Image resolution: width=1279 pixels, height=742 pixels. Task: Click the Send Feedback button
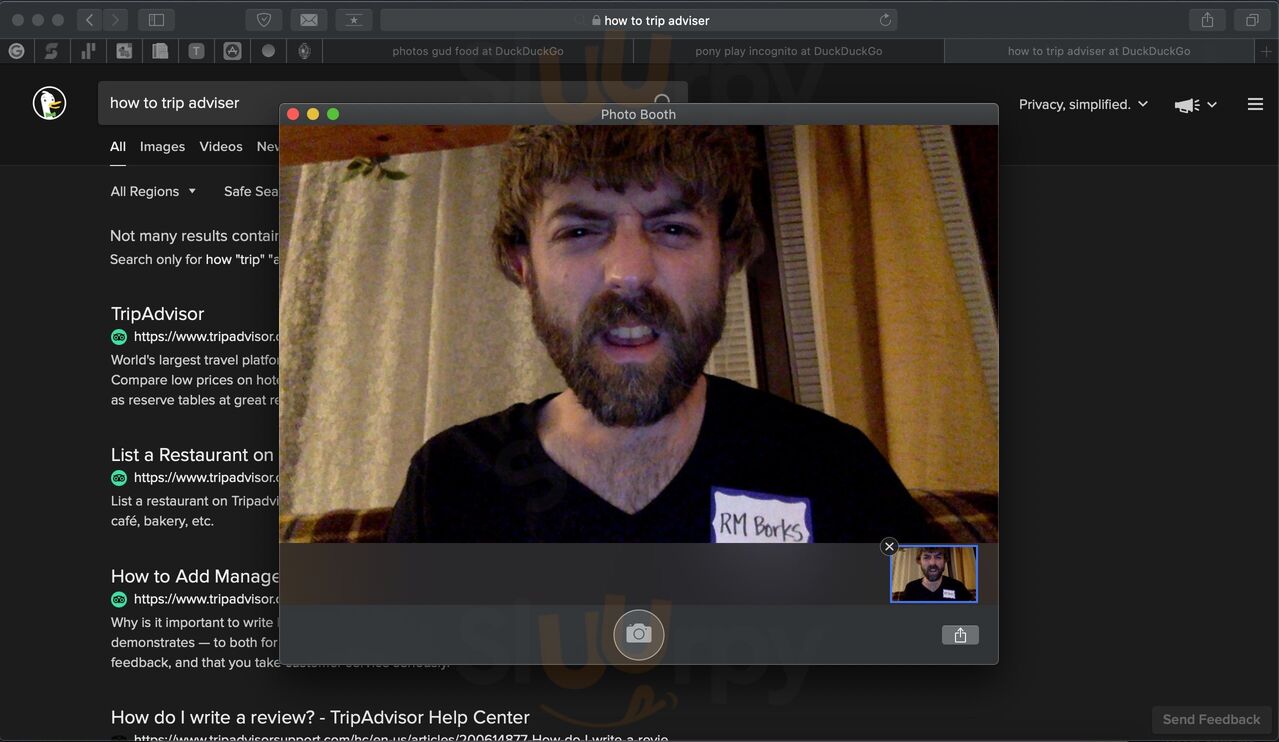click(x=1211, y=719)
